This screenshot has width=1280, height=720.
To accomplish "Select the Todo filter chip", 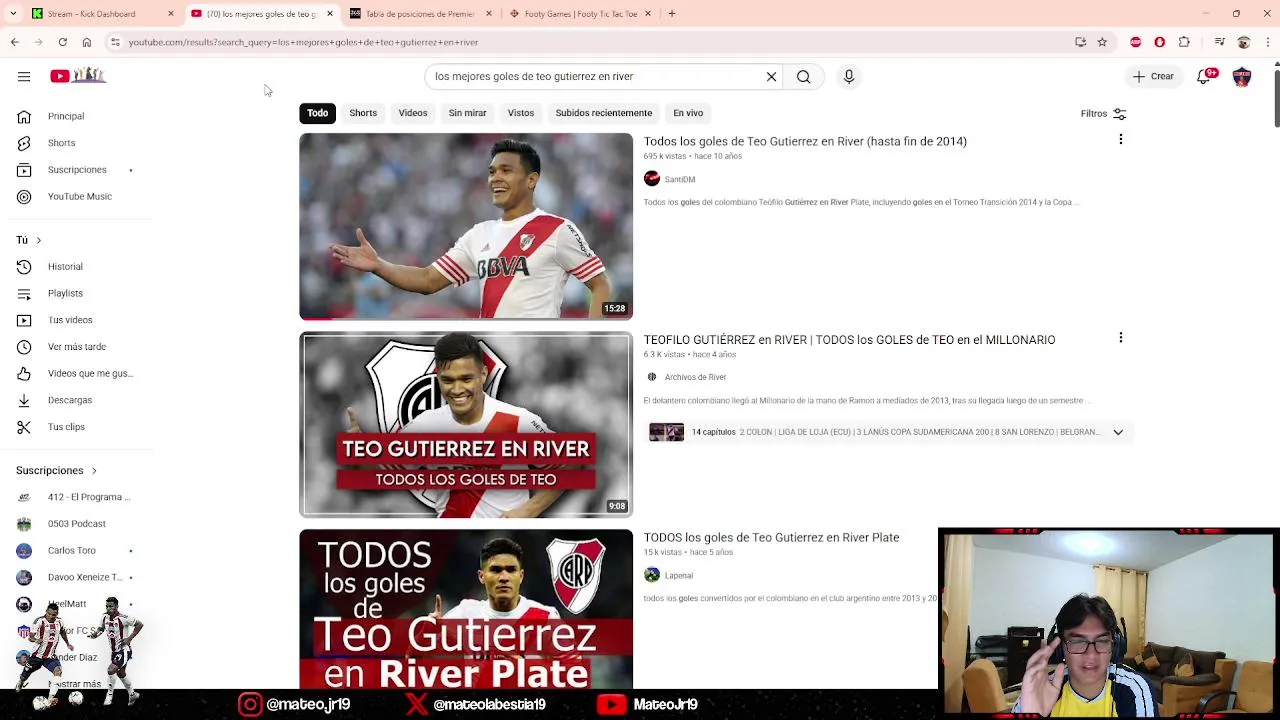I will [x=317, y=113].
